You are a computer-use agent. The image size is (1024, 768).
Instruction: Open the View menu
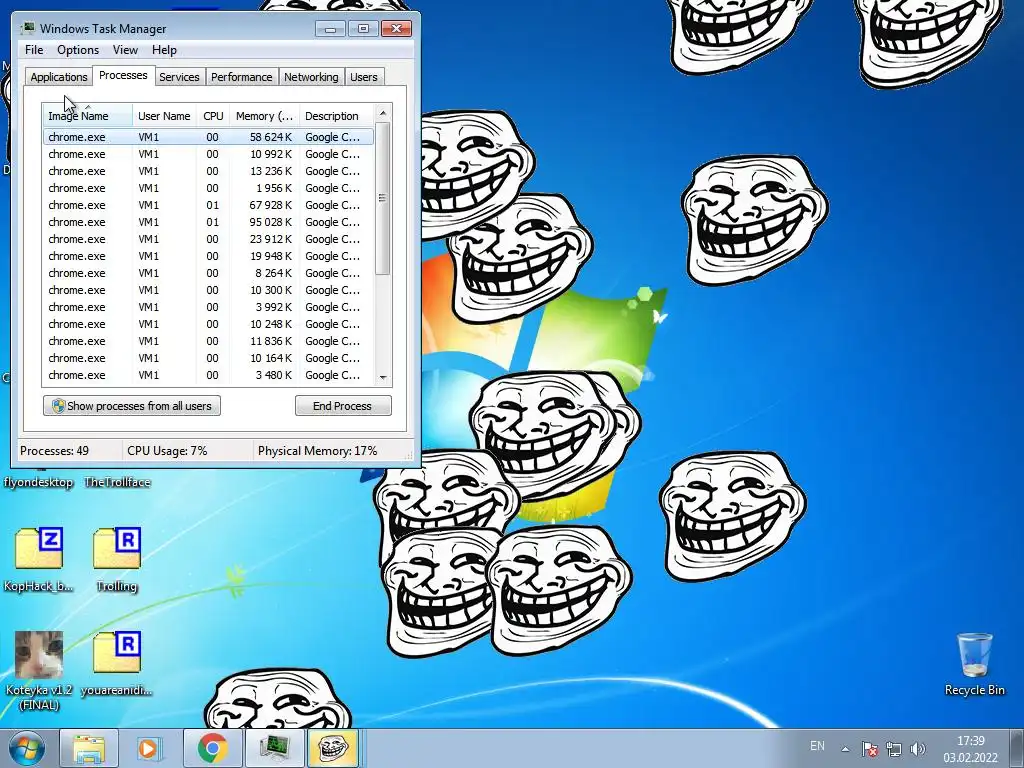(125, 50)
